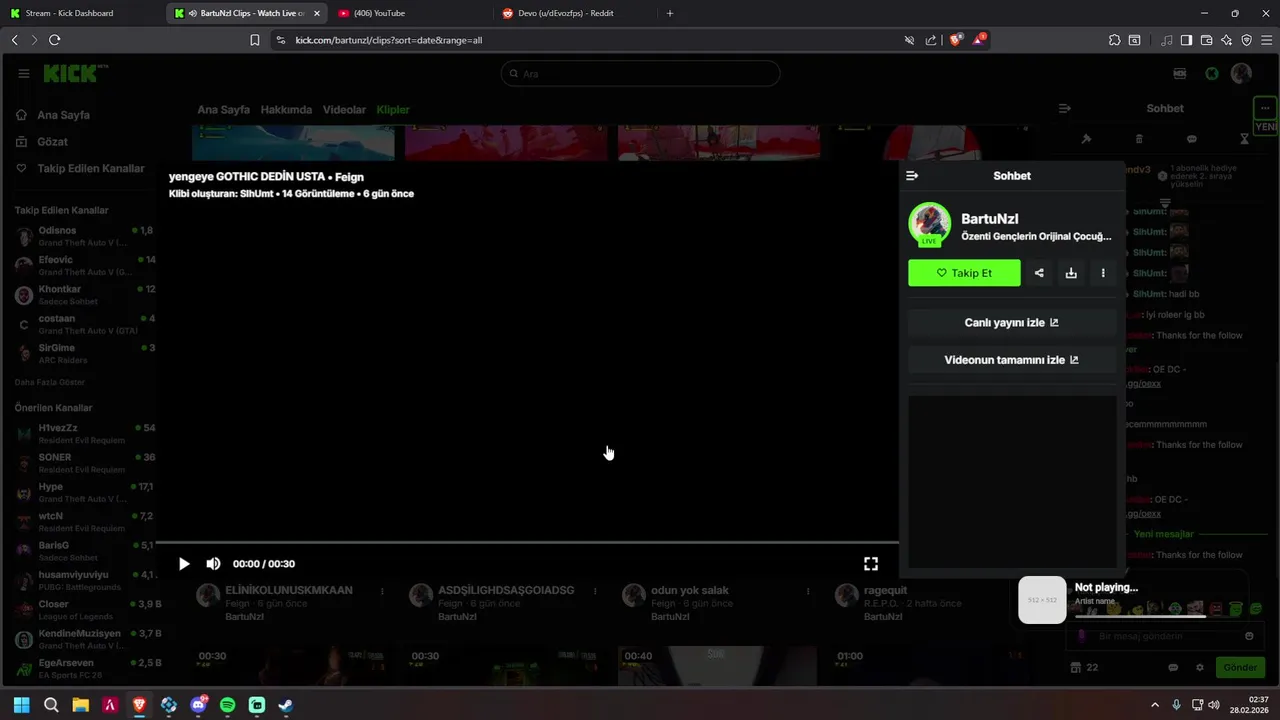Open ELİNİKOLUNUSKMKAAN clip options menu
The width and height of the screenshot is (1280, 720).
tap(382, 591)
